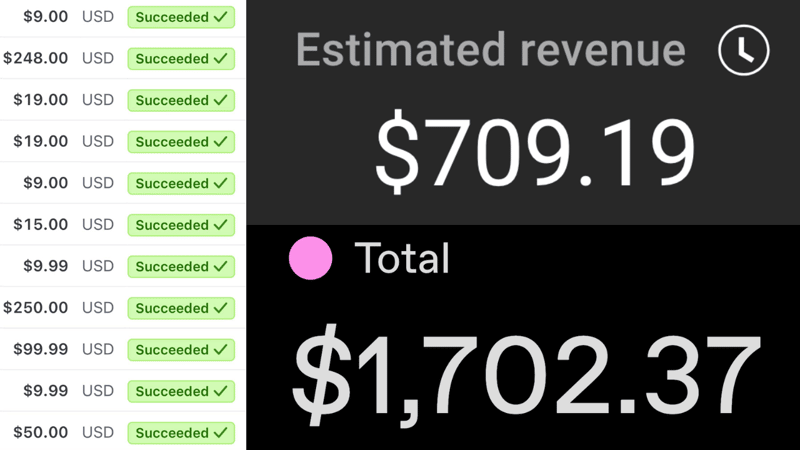800x450 pixels.
Task: Click the Succeeded badge for $248.00 payment
Action: (181, 58)
